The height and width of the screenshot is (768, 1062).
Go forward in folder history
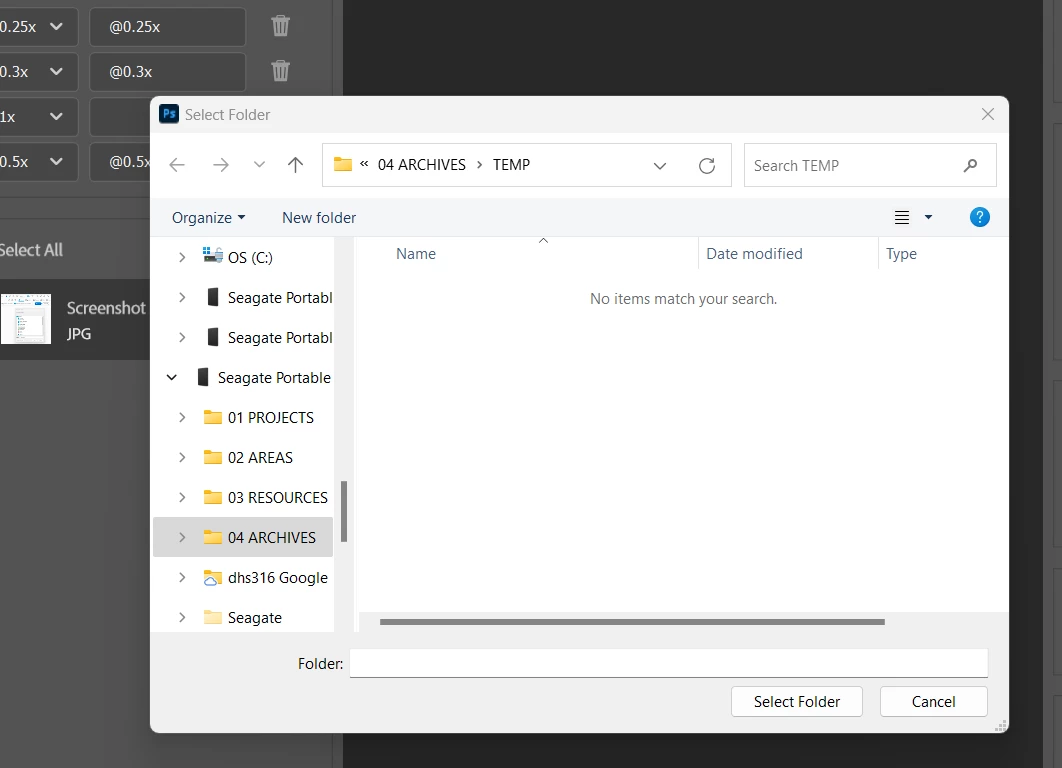click(x=221, y=165)
